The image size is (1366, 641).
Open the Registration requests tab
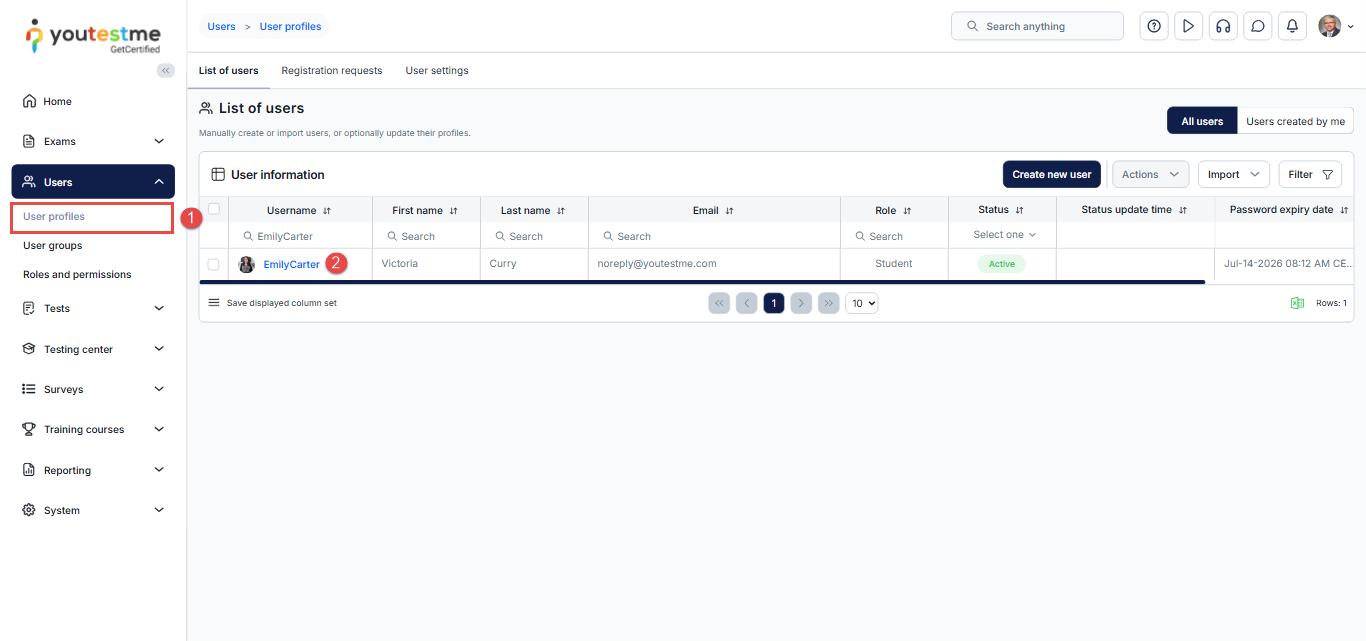point(332,71)
